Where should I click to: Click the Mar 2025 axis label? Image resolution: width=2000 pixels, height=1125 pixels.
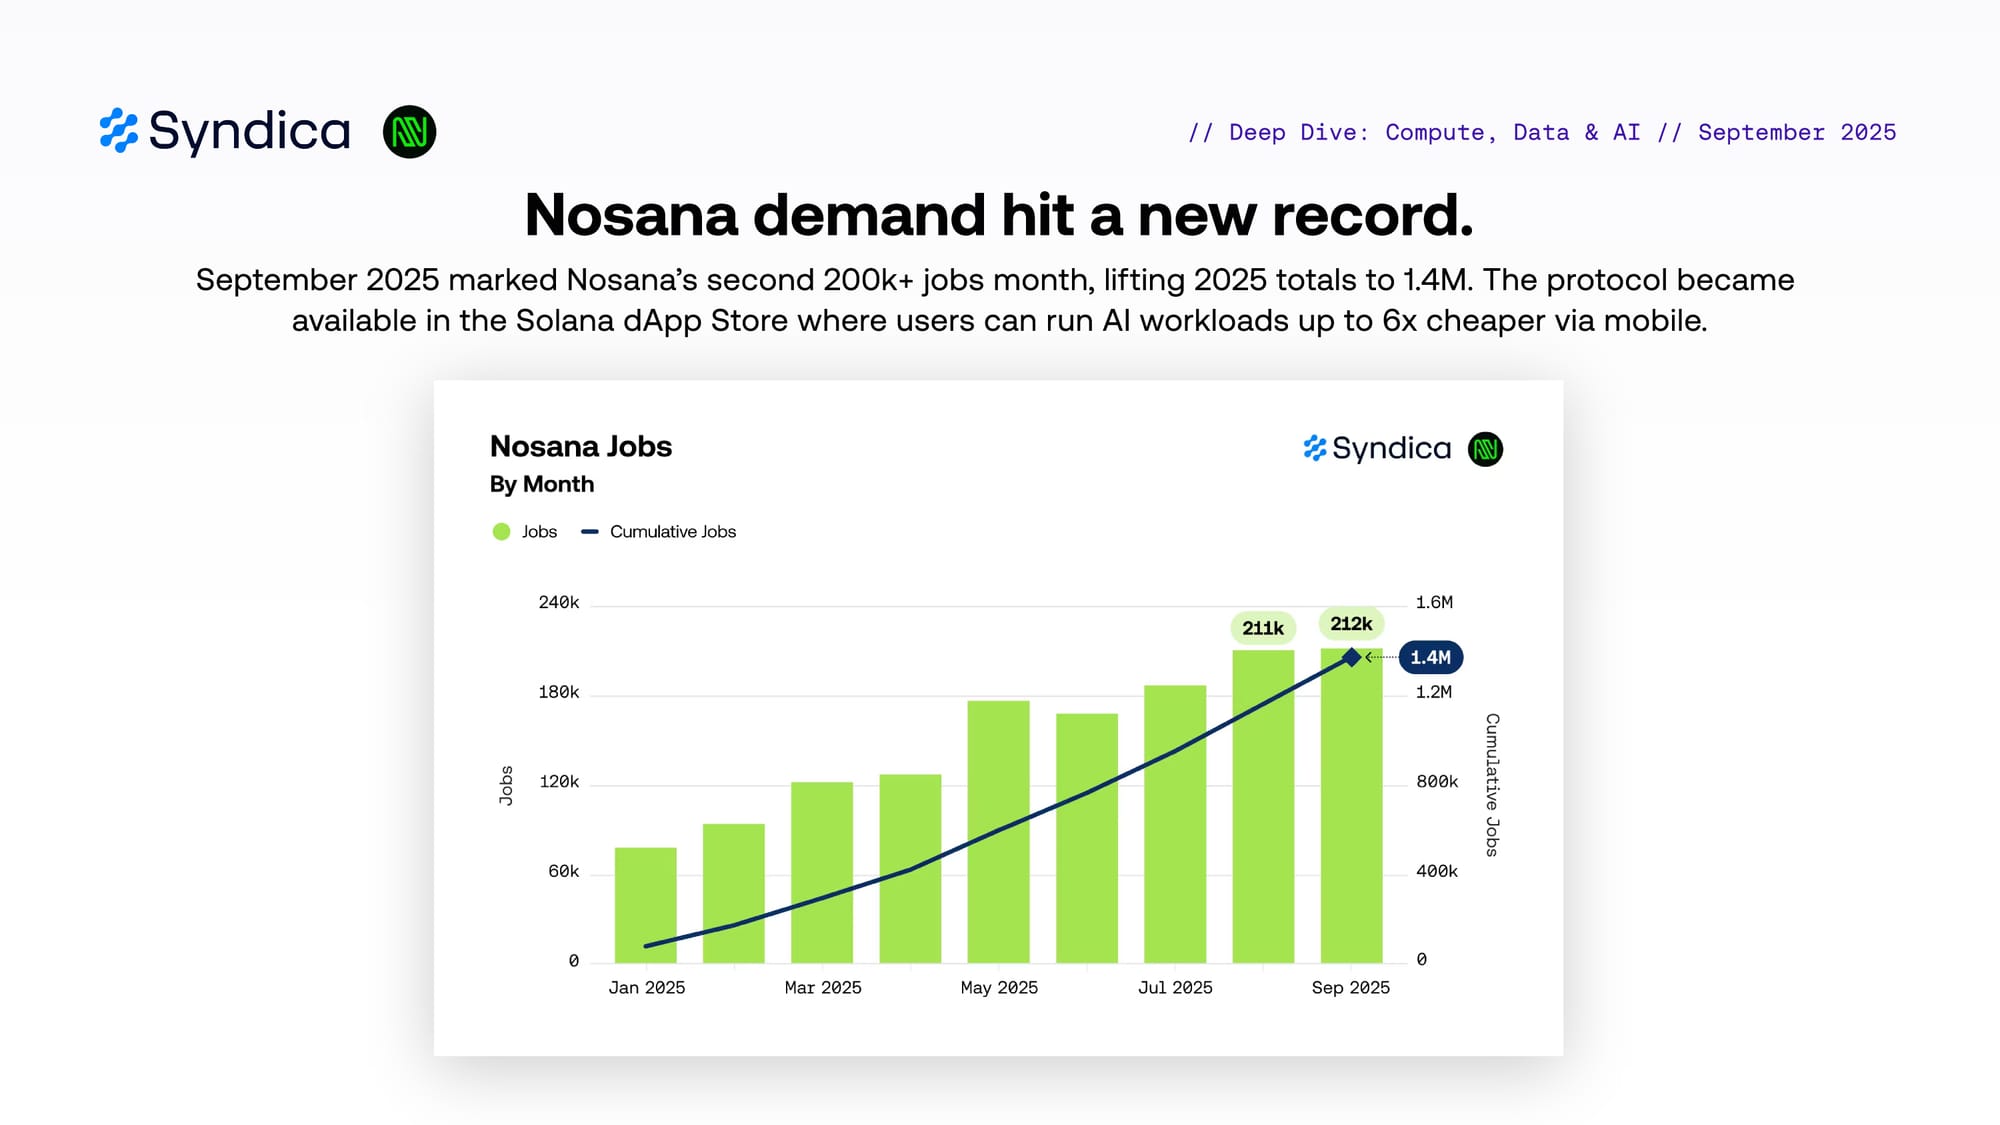click(822, 988)
